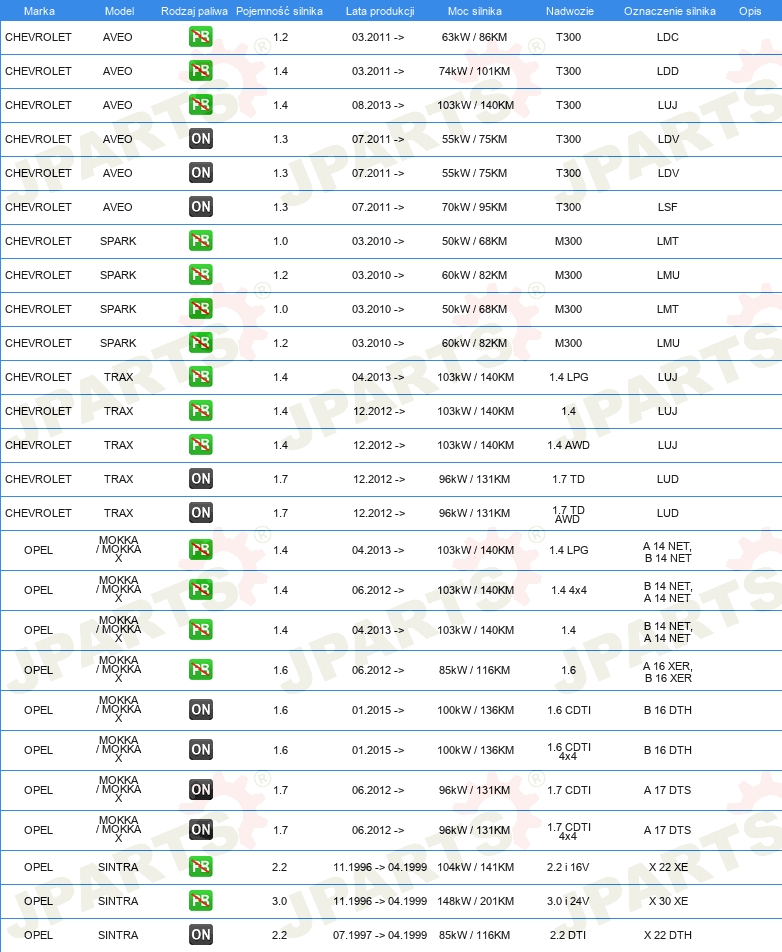Click the ON diesel icon for TRAX 1.7 TD non-AWD
The height and width of the screenshot is (952, 782).
[x=200, y=479]
